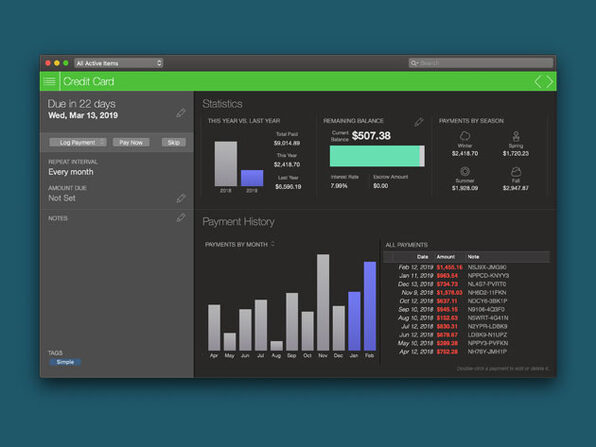
Task: Click the Pay Now button
Action: (x=131, y=143)
